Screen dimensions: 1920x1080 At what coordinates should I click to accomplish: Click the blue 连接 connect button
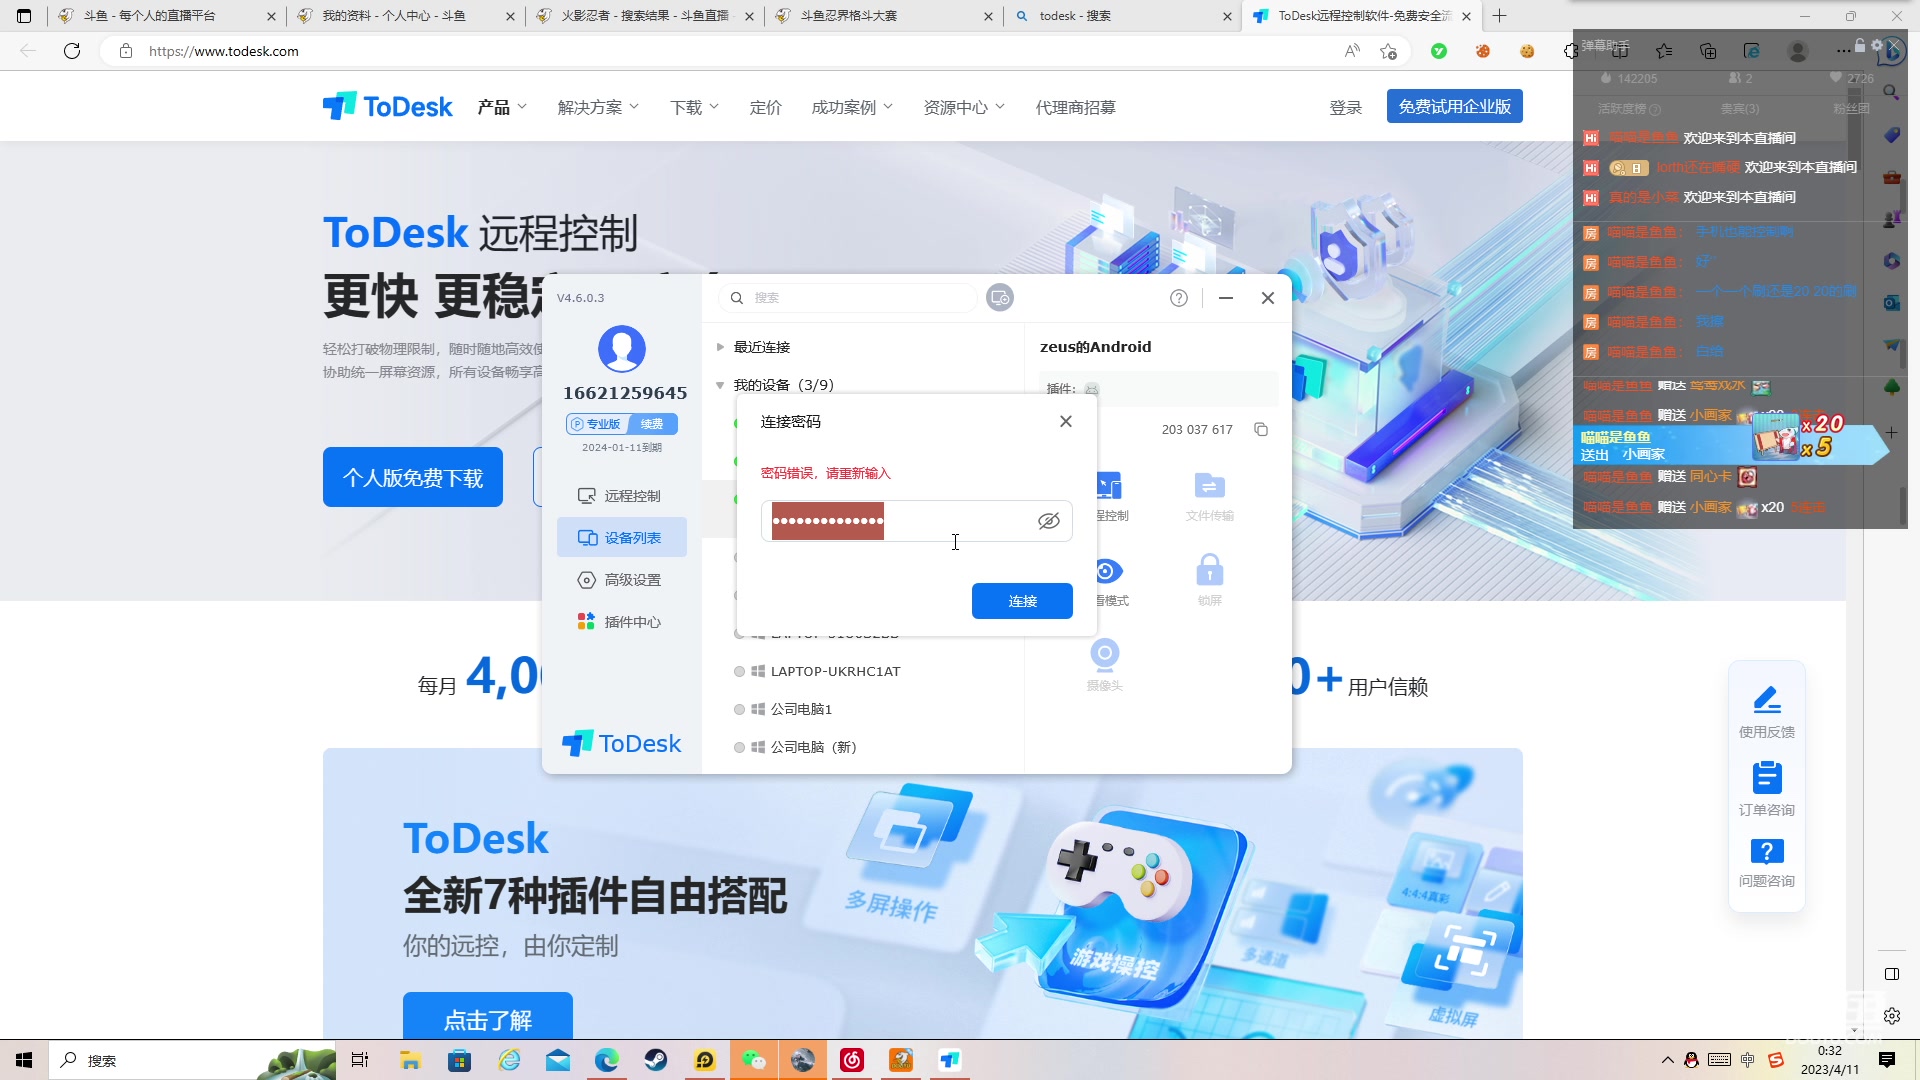click(x=1022, y=601)
